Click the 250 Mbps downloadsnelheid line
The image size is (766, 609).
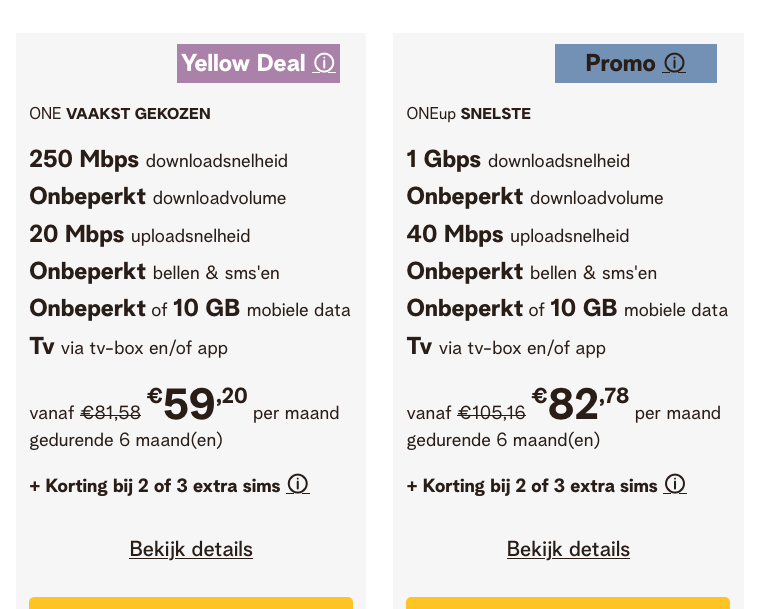(x=158, y=160)
